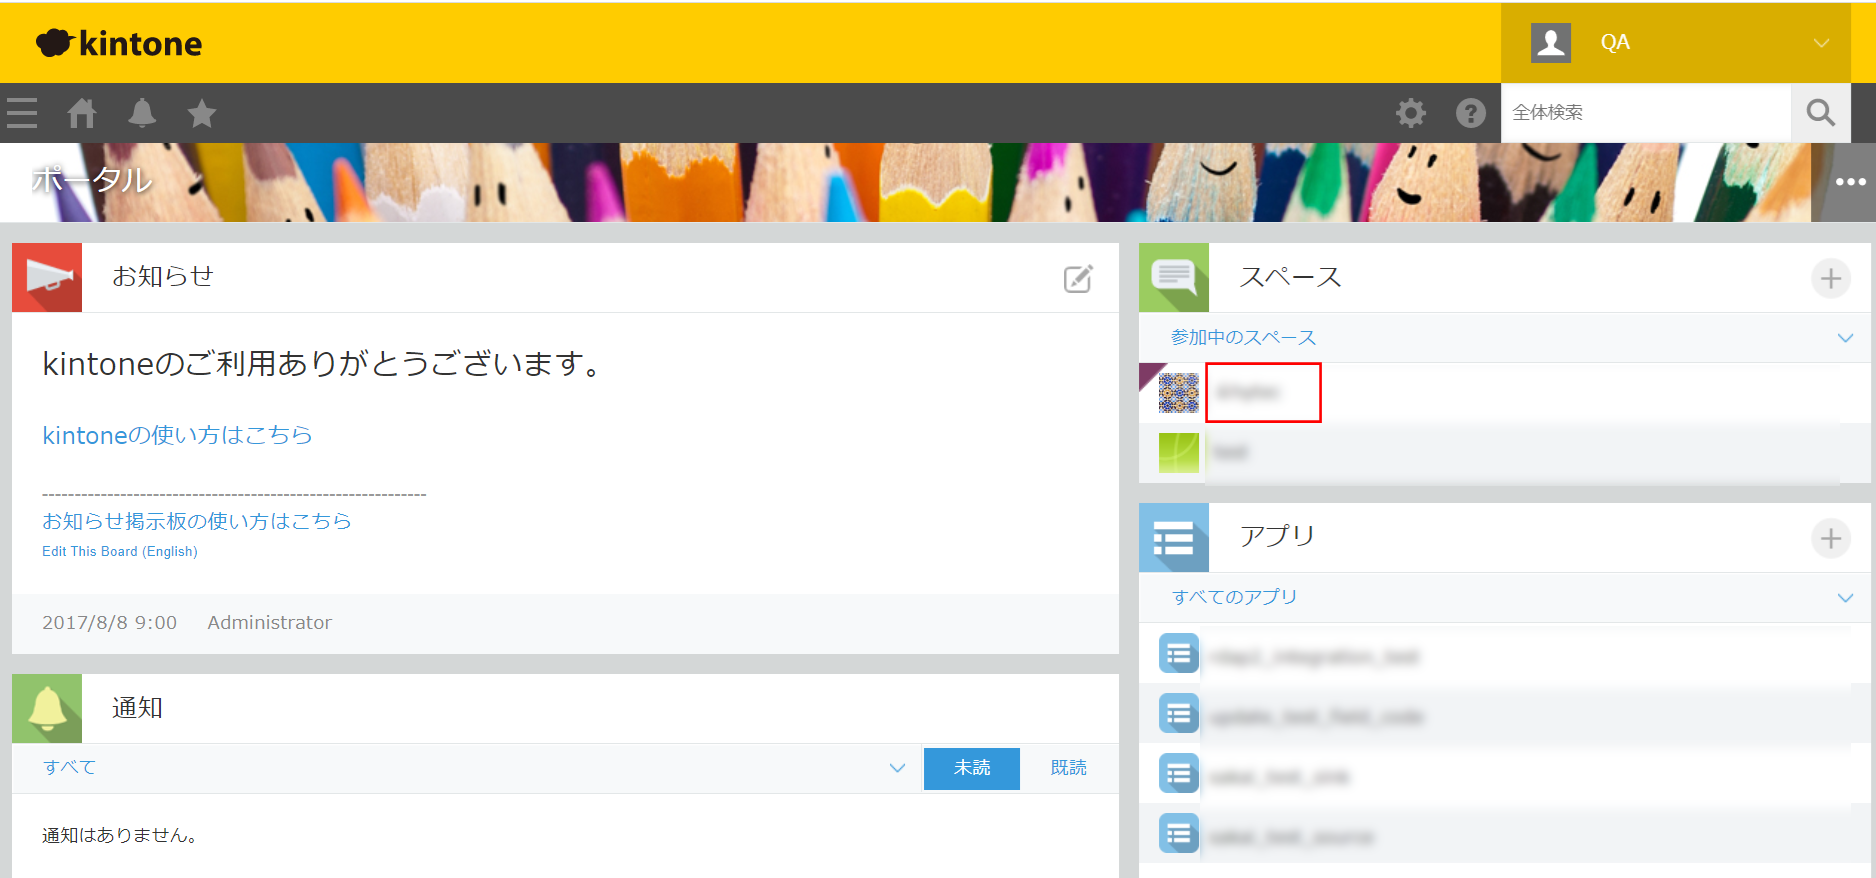Open kintoneの使い方はこちら link
Screen dimensions: 1876x878
pos(177,435)
